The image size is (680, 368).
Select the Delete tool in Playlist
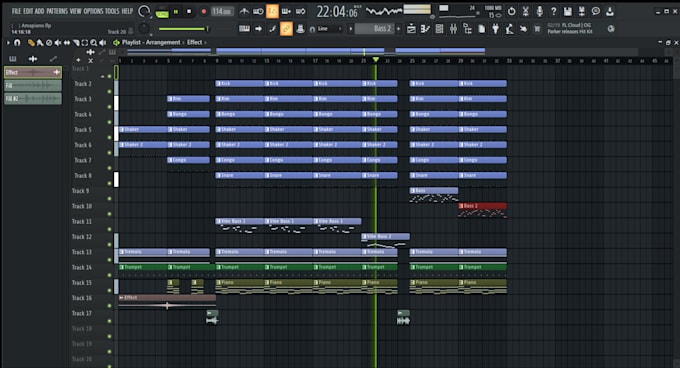coord(49,42)
